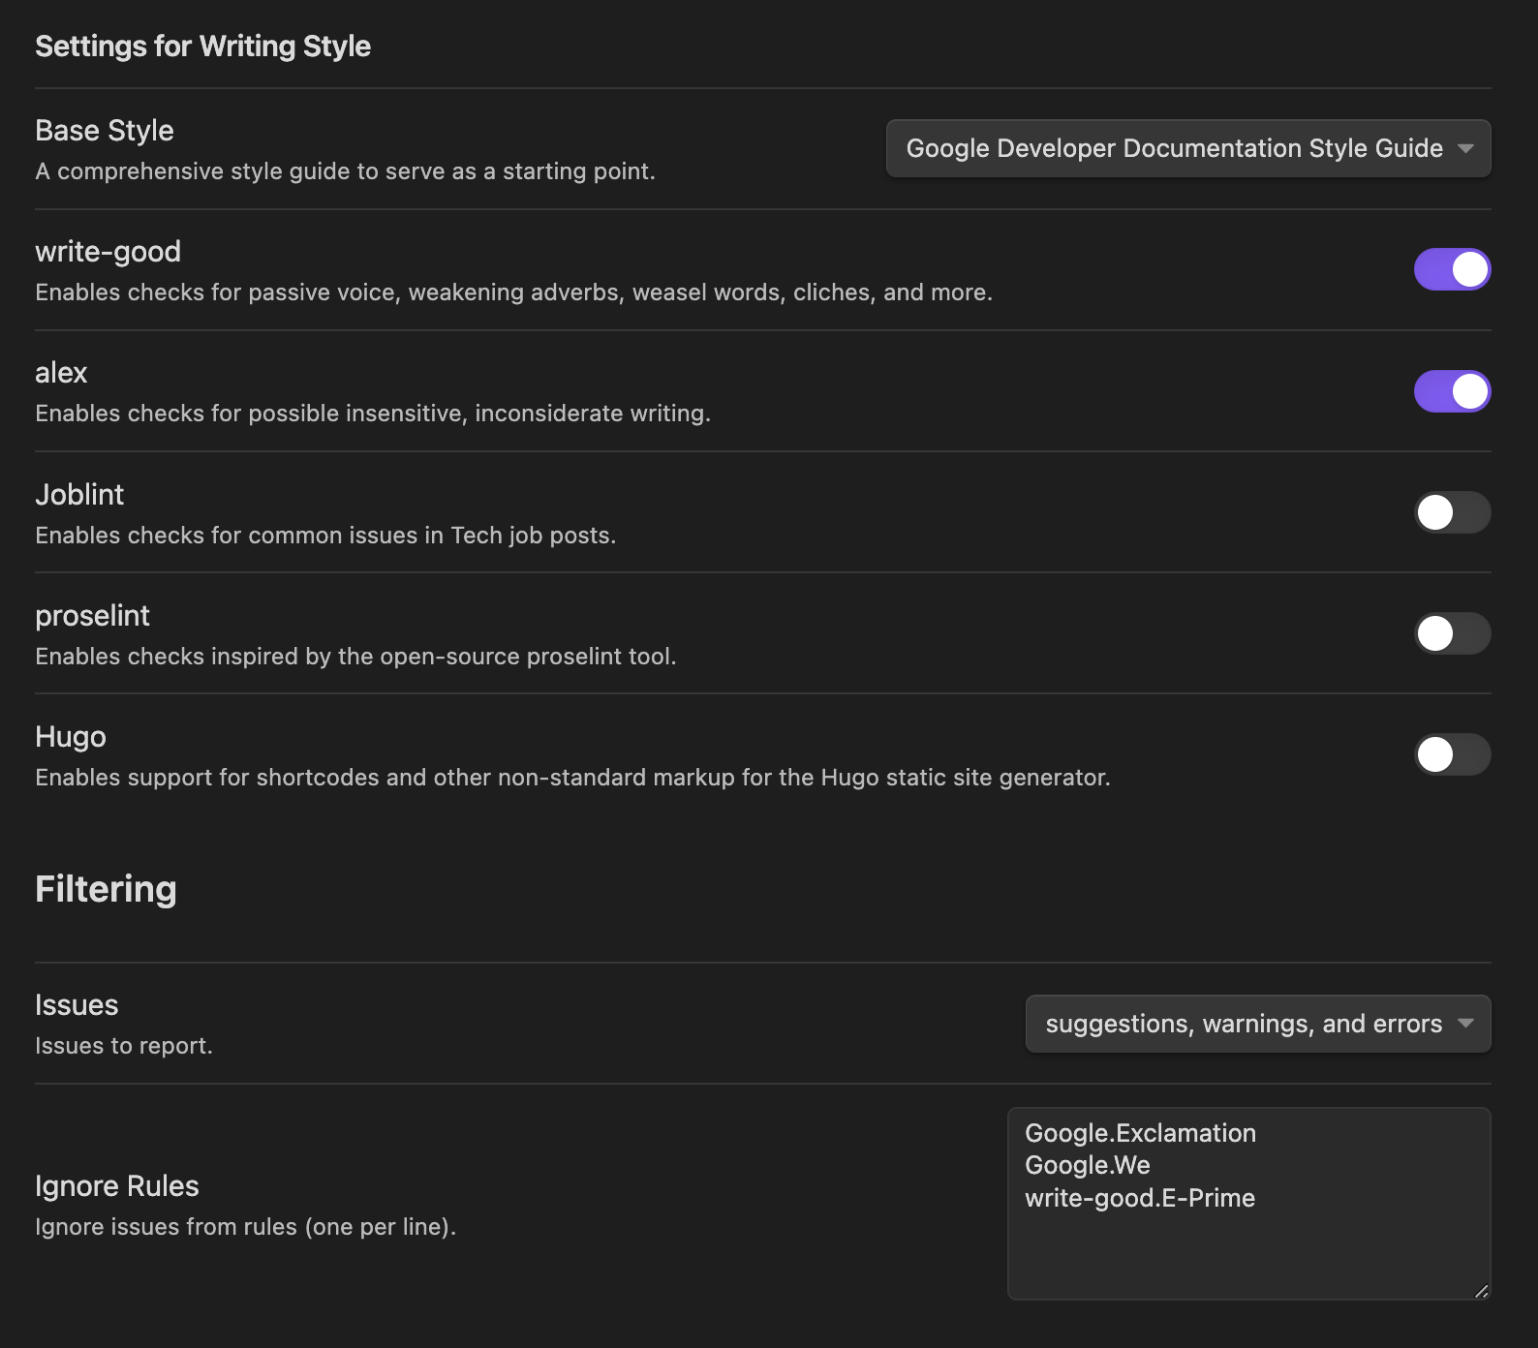This screenshot has height=1348, width=1538.
Task: Open the Base Style dropdown
Action: (1188, 148)
